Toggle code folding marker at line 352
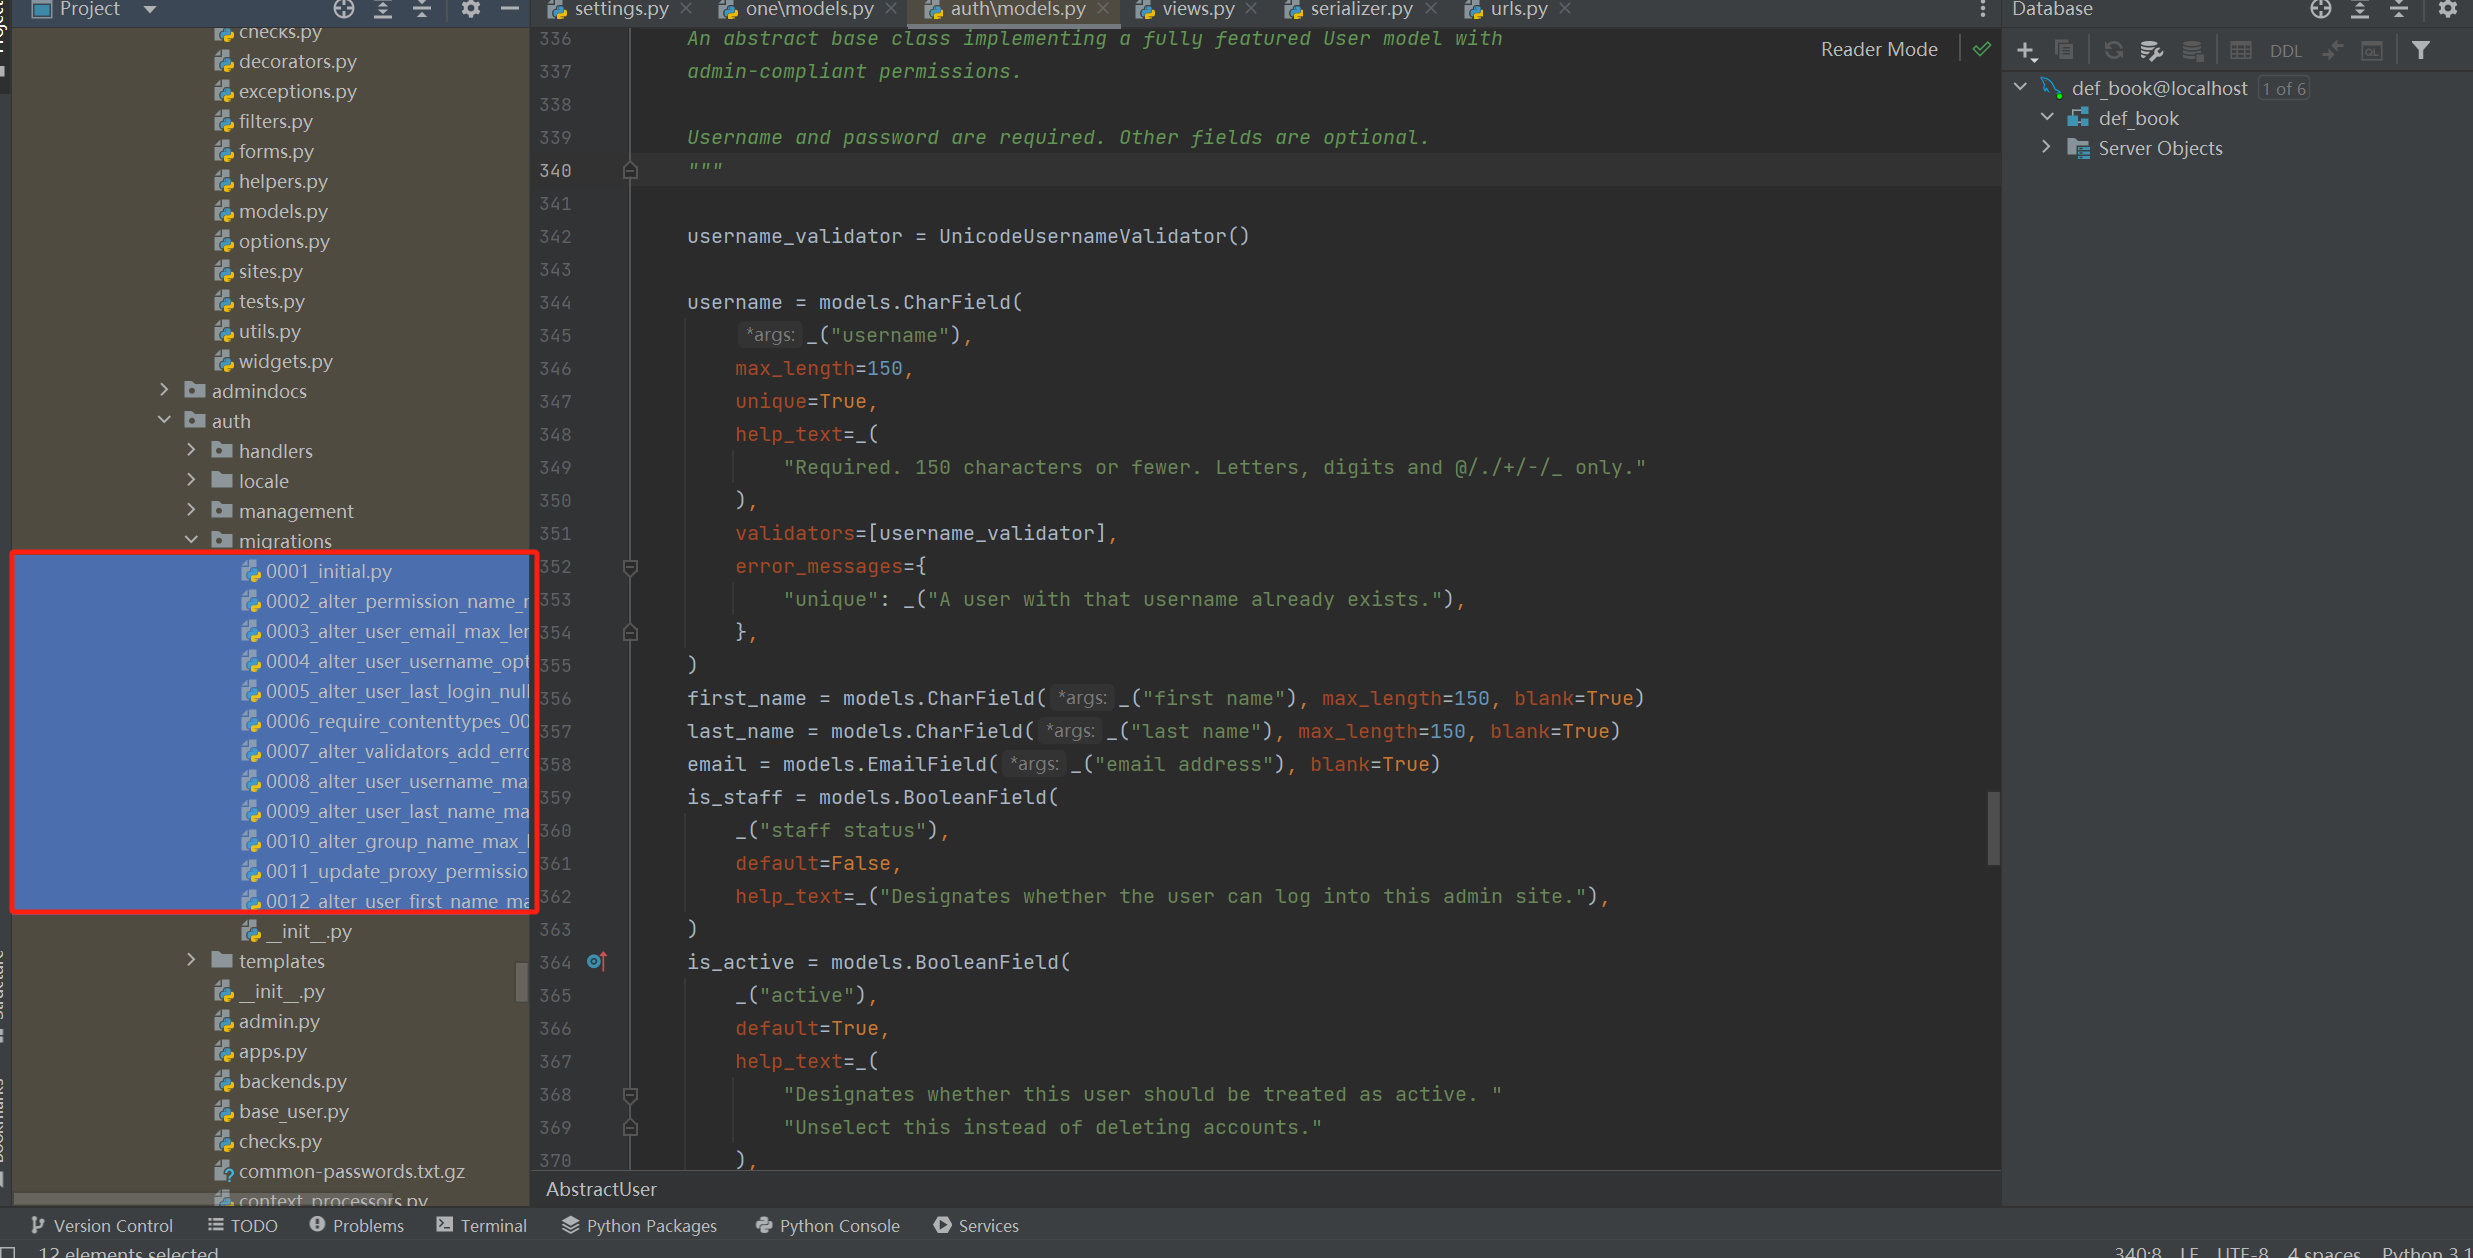Image resolution: width=2473 pixels, height=1258 pixels. 630,567
